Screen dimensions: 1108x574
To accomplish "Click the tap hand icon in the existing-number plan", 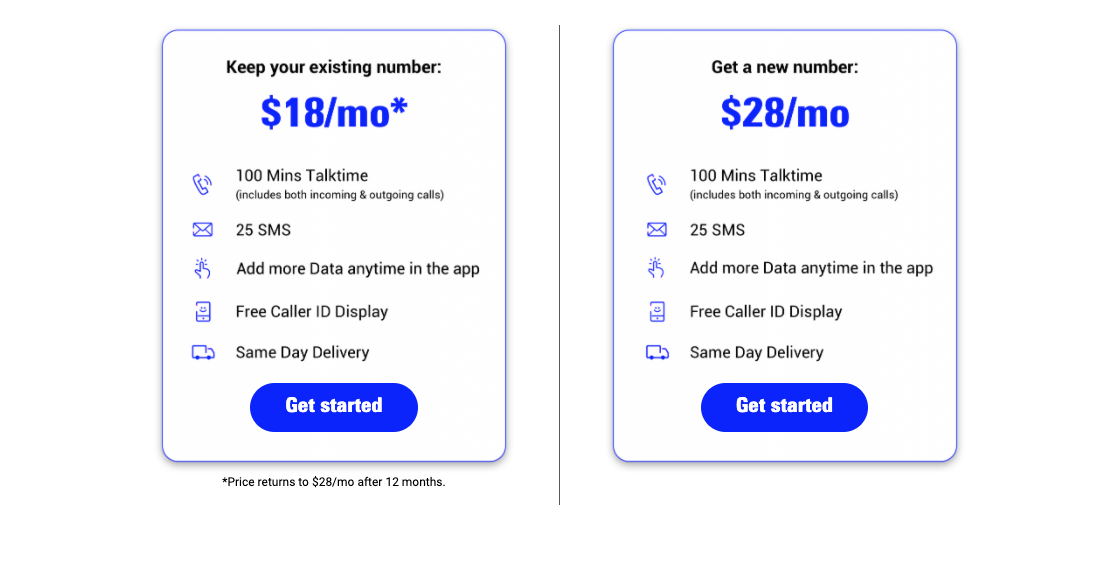I will click(x=203, y=268).
